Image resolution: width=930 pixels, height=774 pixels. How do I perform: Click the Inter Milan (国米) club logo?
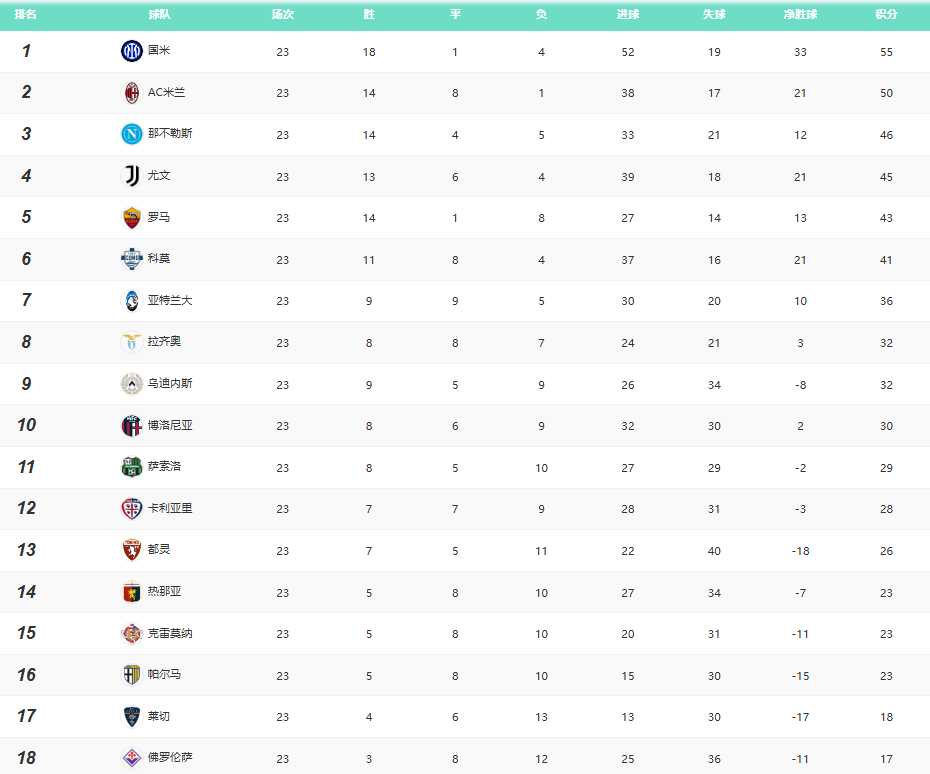(132, 51)
